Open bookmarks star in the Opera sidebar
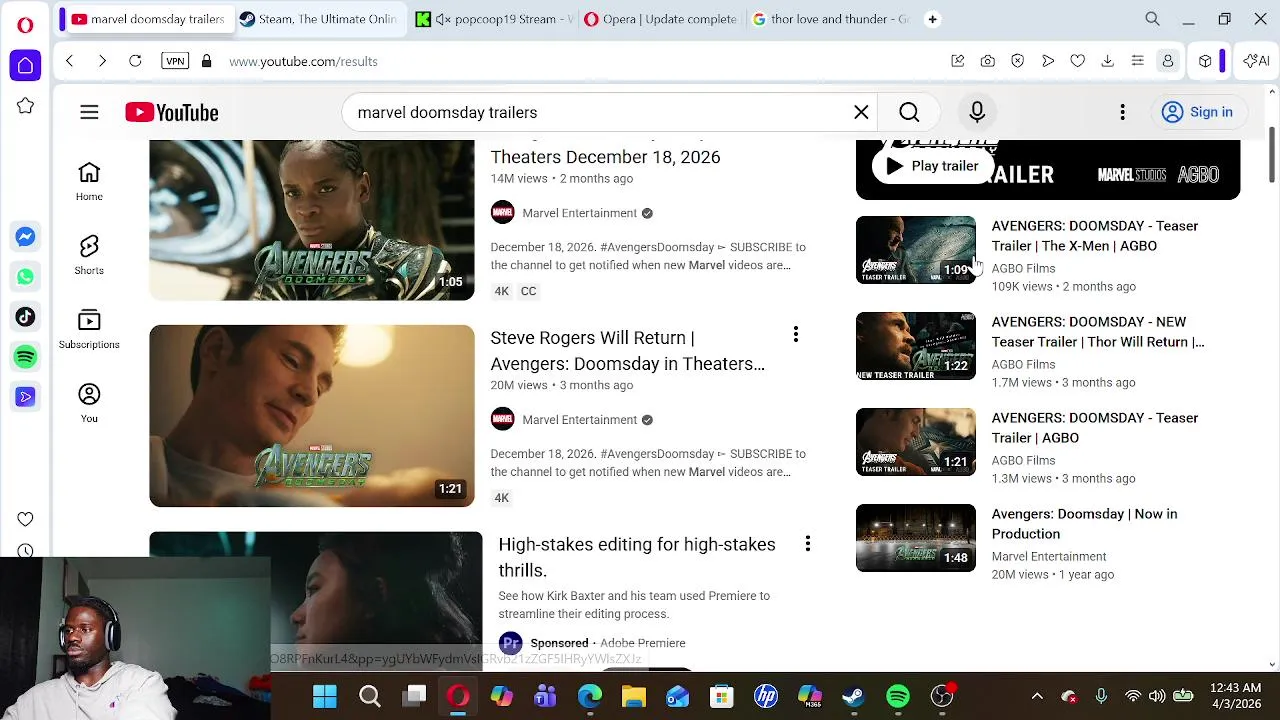Viewport: 1280px width, 720px height. [25, 106]
